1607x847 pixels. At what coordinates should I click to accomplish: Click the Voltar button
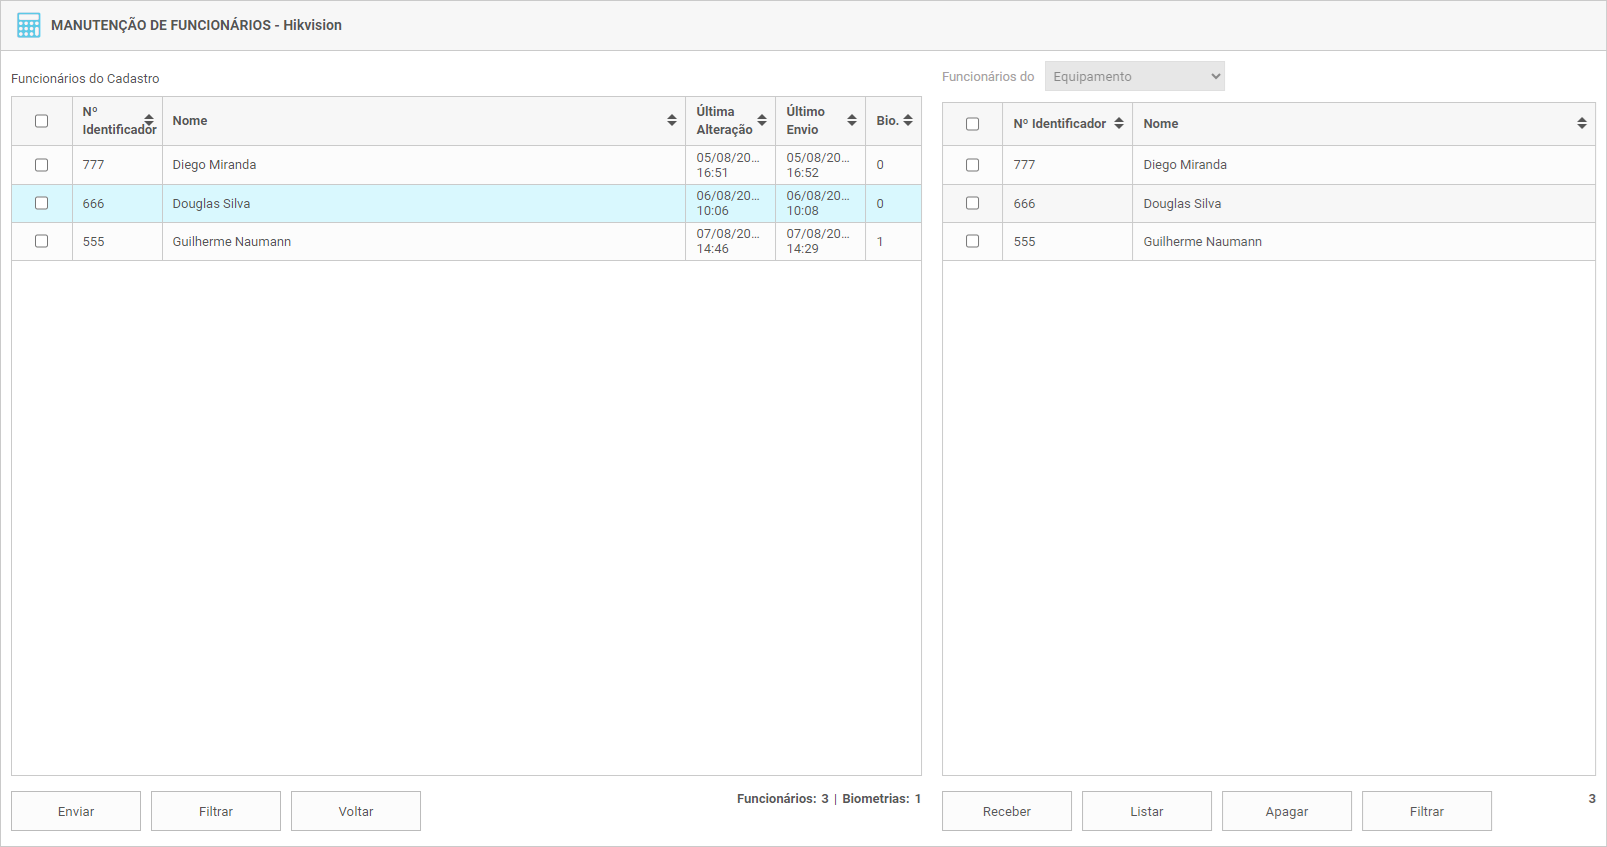(x=355, y=811)
